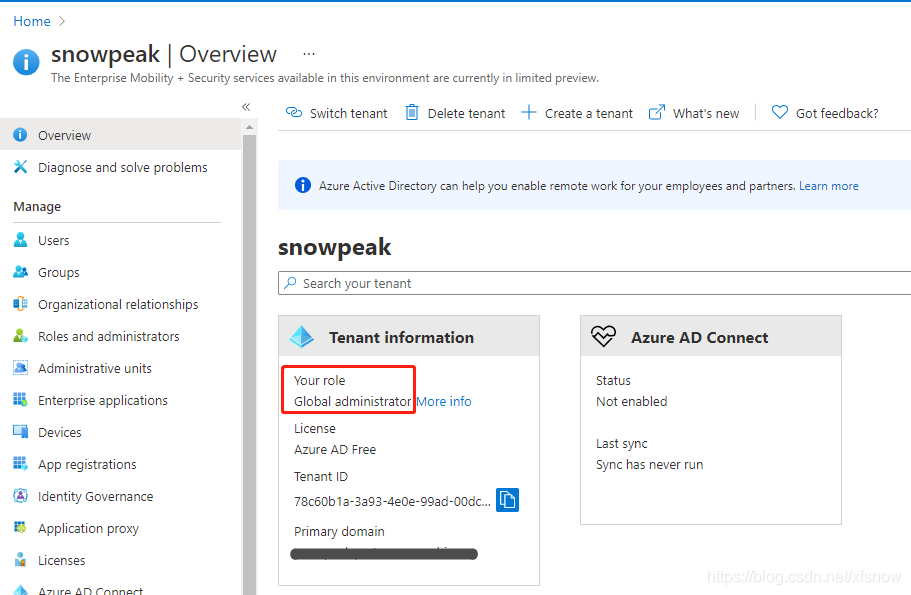This screenshot has height=595, width=911.
Task: Click the Delete tenant button
Action: click(x=455, y=113)
